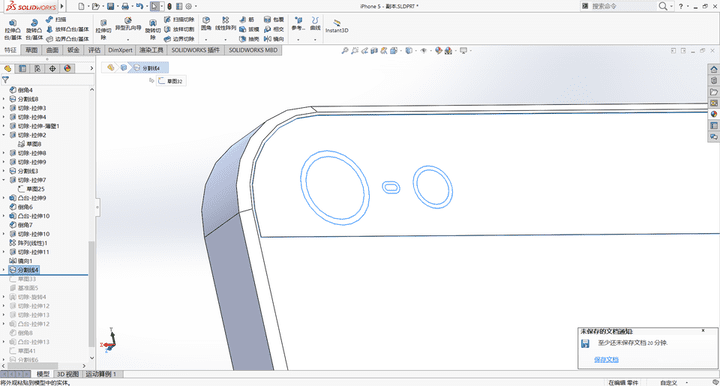Open the dropdown under 异型孔向导
Image resolution: width=720 pixels, height=386 pixels.
(x=128, y=39)
